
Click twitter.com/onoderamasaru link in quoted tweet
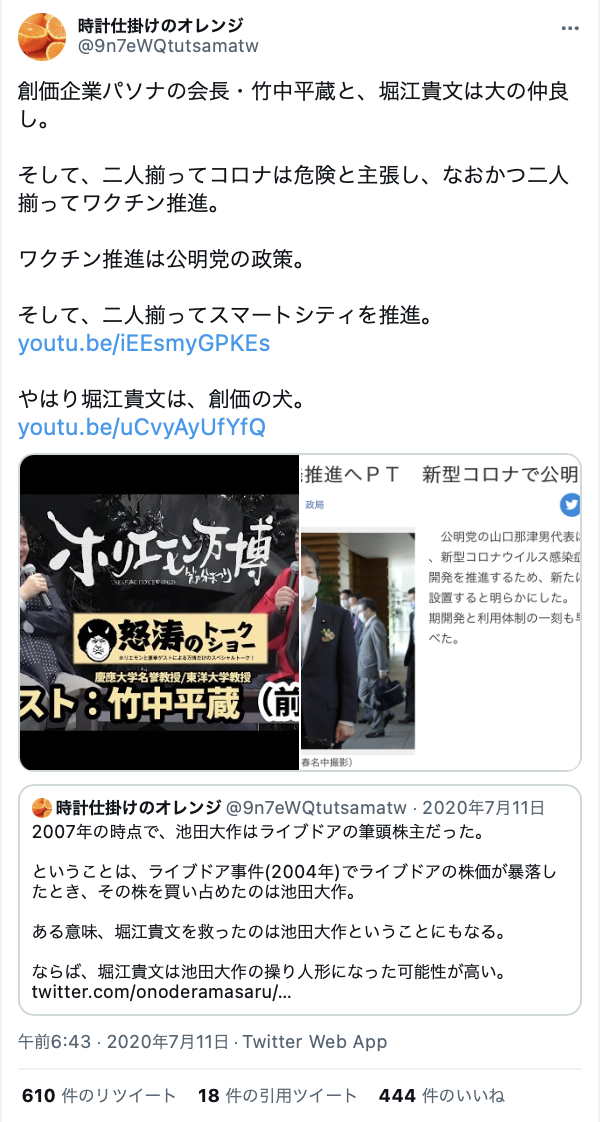point(162,992)
